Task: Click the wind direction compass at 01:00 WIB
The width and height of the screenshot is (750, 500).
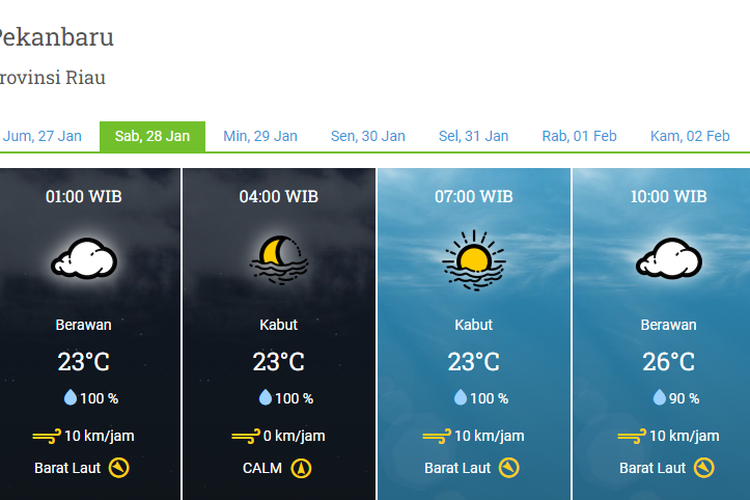Action: point(120,467)
